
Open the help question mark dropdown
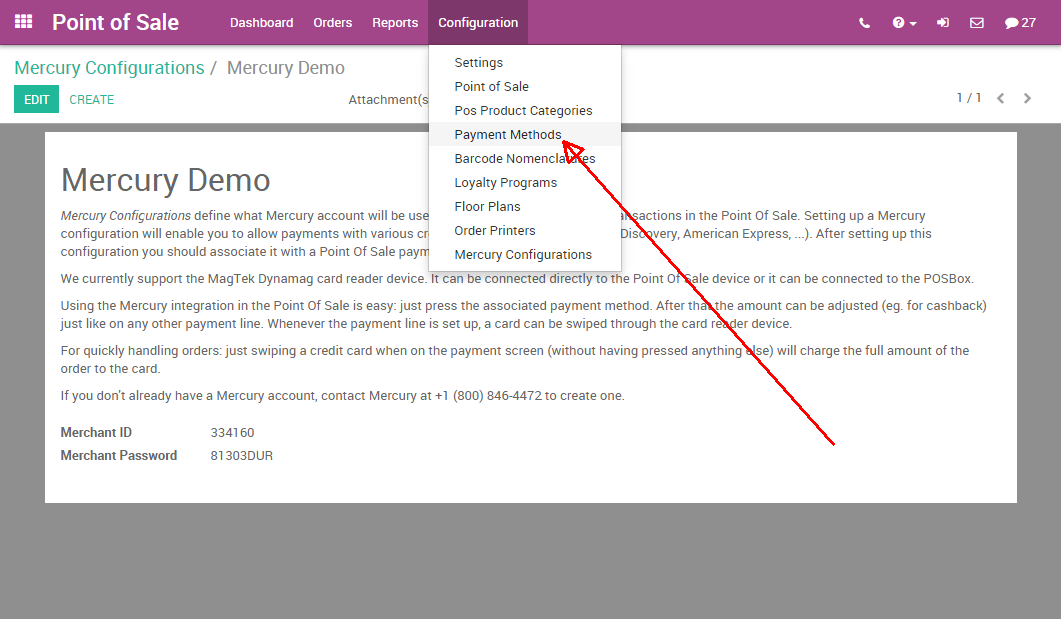coord(904,23)
